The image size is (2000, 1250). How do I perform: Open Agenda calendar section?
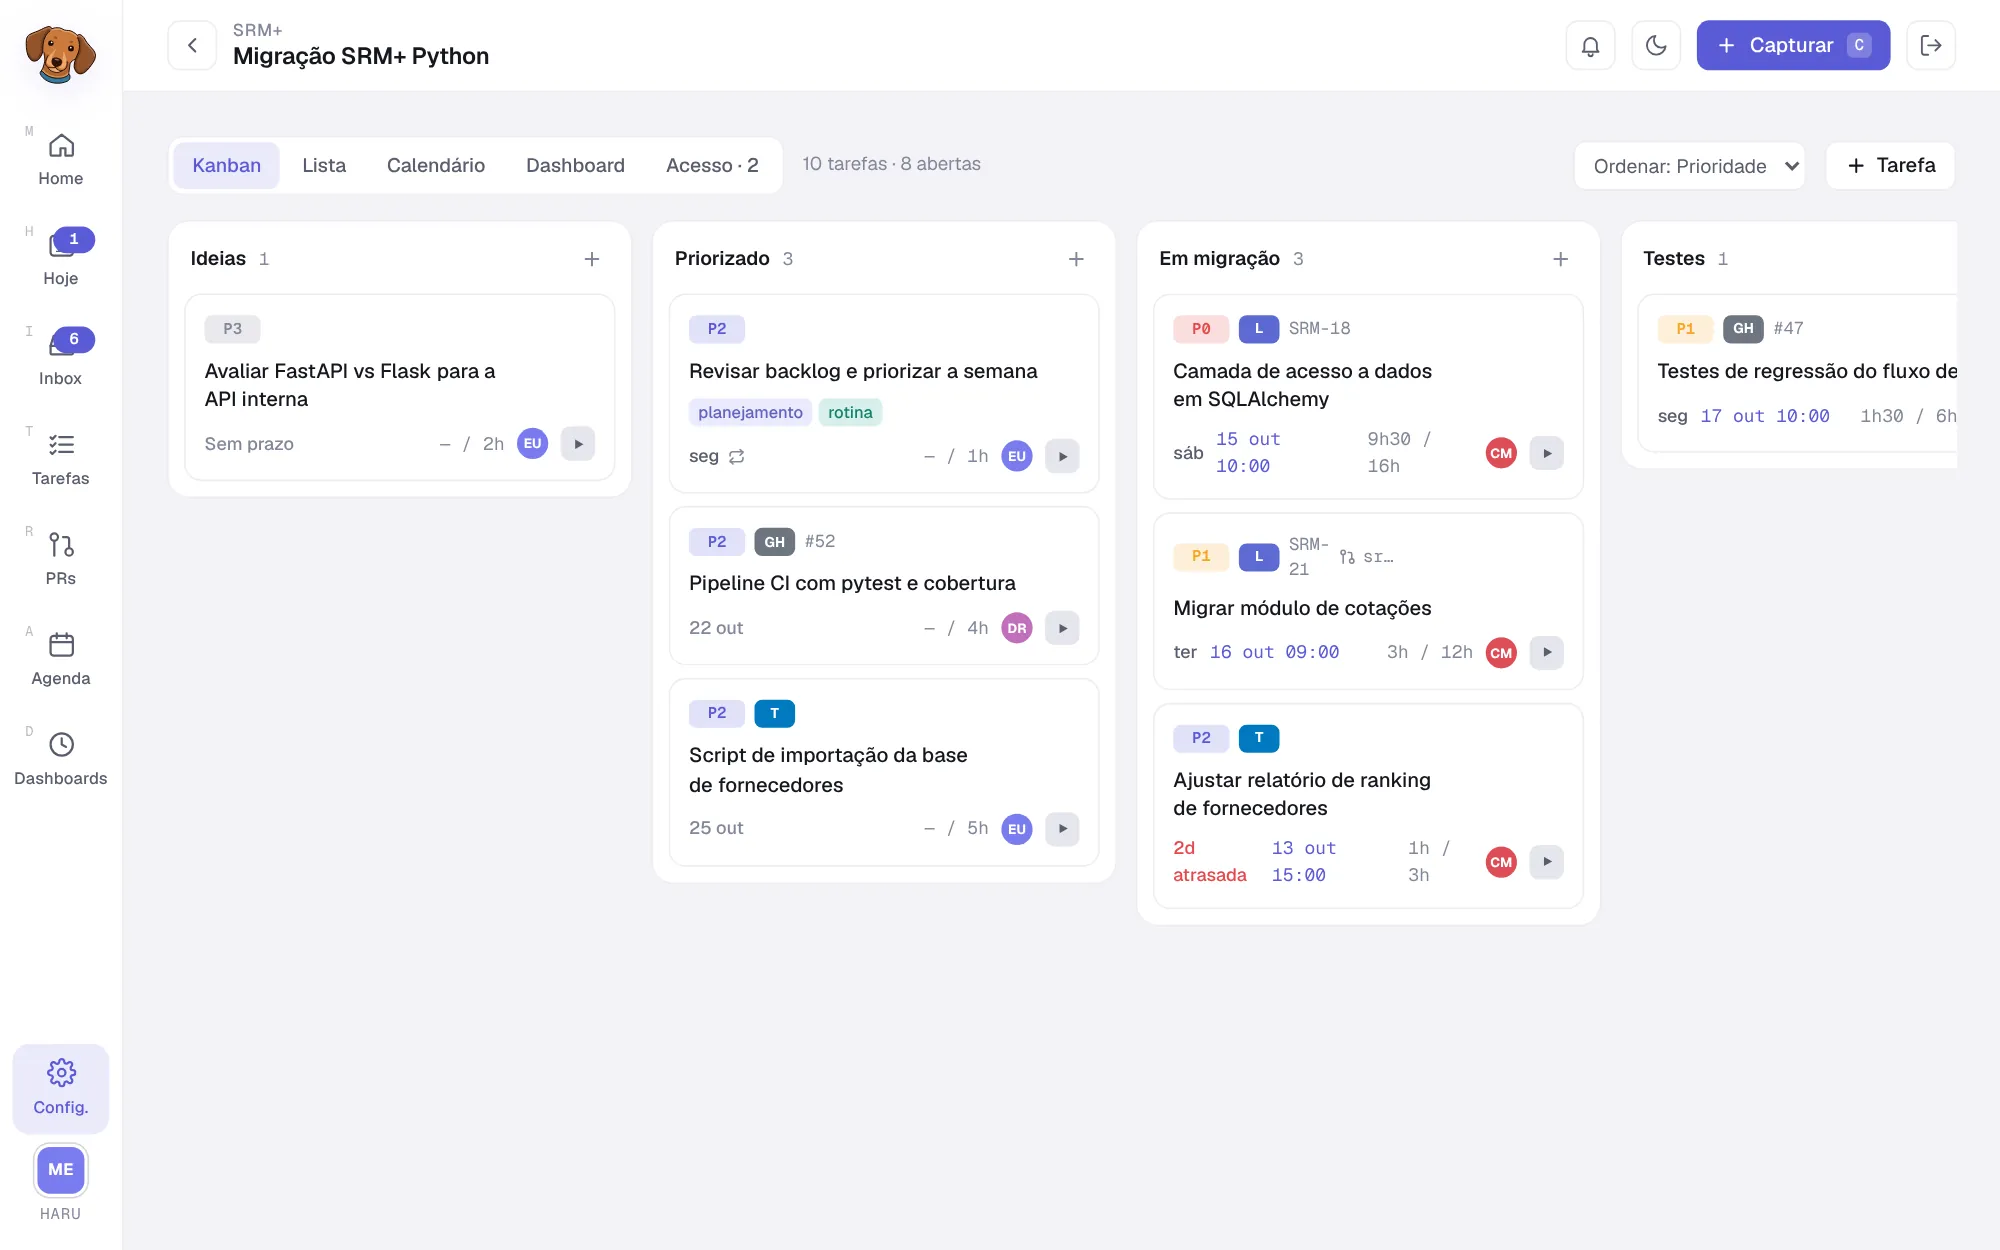point(61,660)
